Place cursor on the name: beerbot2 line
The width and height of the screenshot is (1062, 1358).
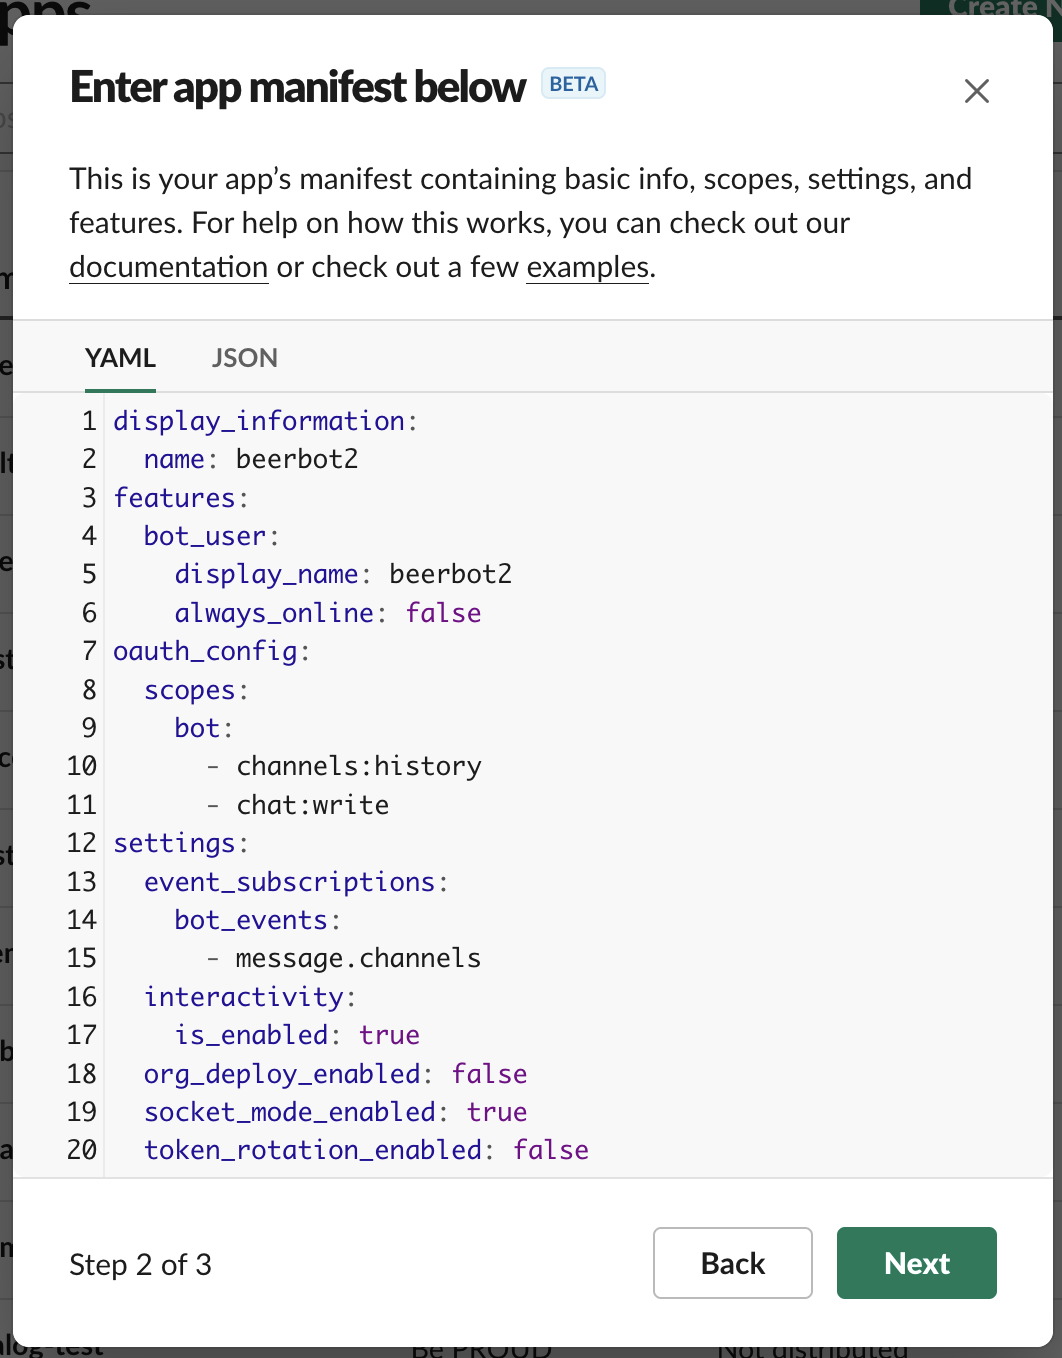click(x=250, y=459)
